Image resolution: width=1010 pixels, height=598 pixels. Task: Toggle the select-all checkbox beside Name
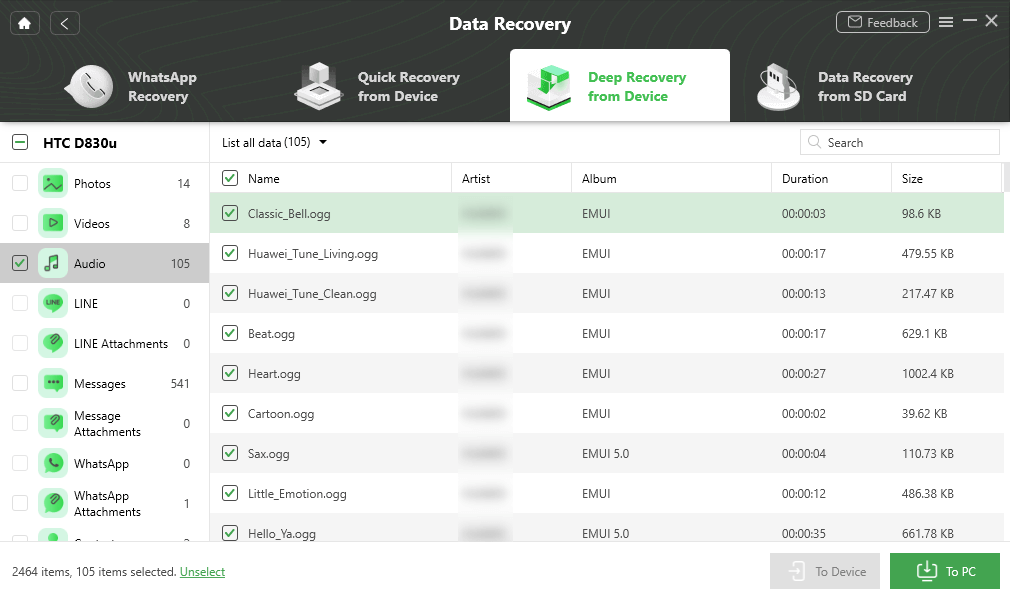230,178
